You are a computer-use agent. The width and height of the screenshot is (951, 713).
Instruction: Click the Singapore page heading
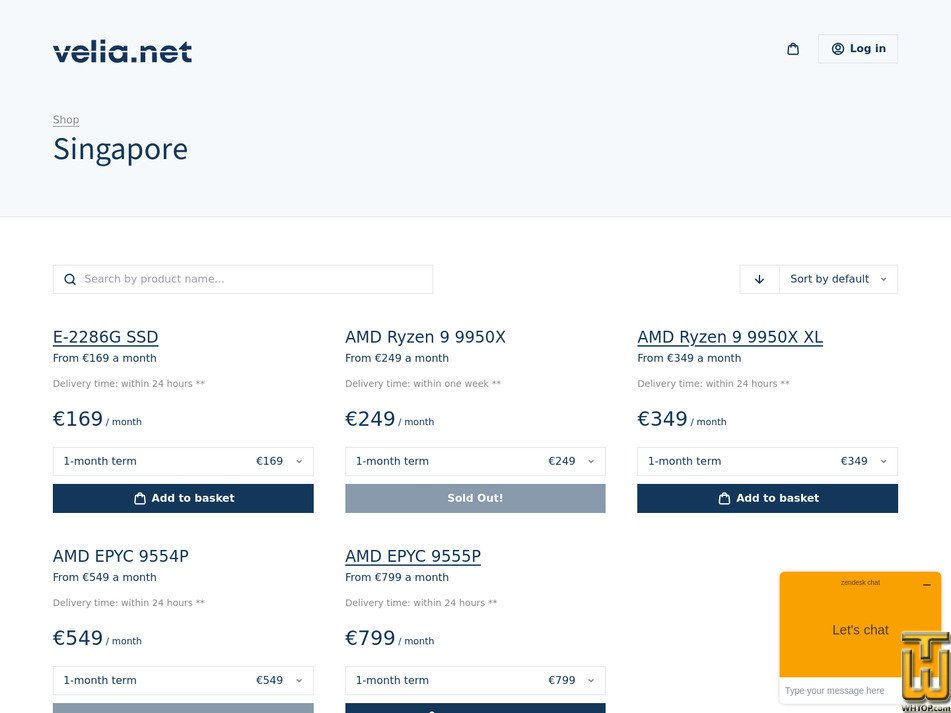point(120,149)
